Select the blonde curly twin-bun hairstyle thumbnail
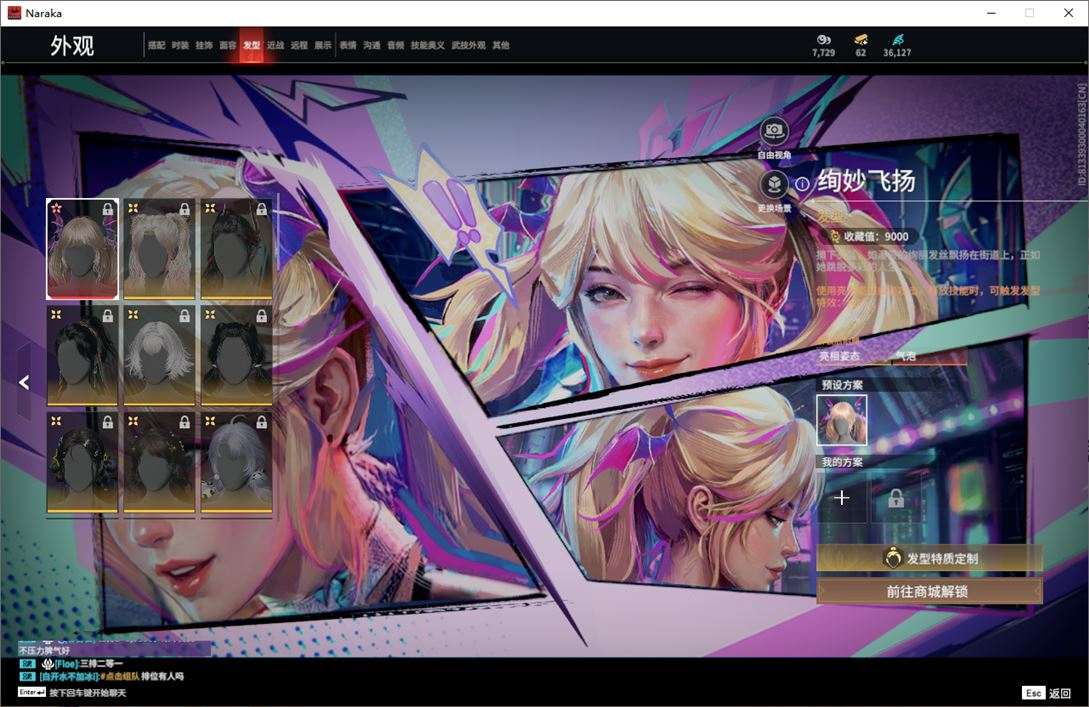1089x707 pixels. [159, 249]
